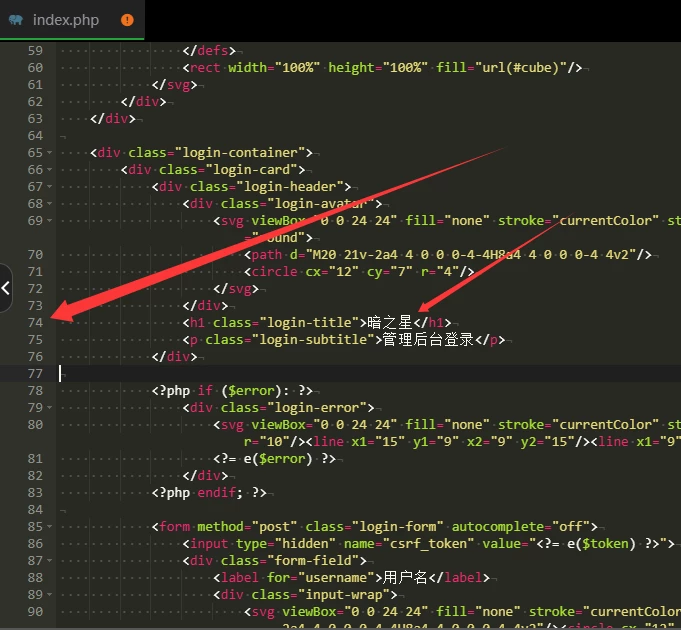Click line number 74 in the gutter
Screen dimensions: 681x630
(35, 322)
